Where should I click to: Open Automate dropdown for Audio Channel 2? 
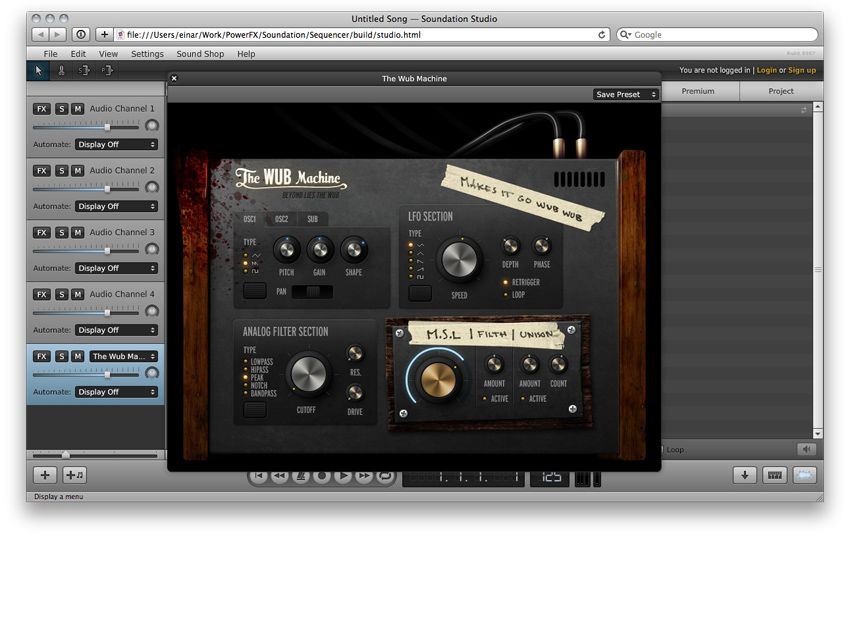point(116,207)
